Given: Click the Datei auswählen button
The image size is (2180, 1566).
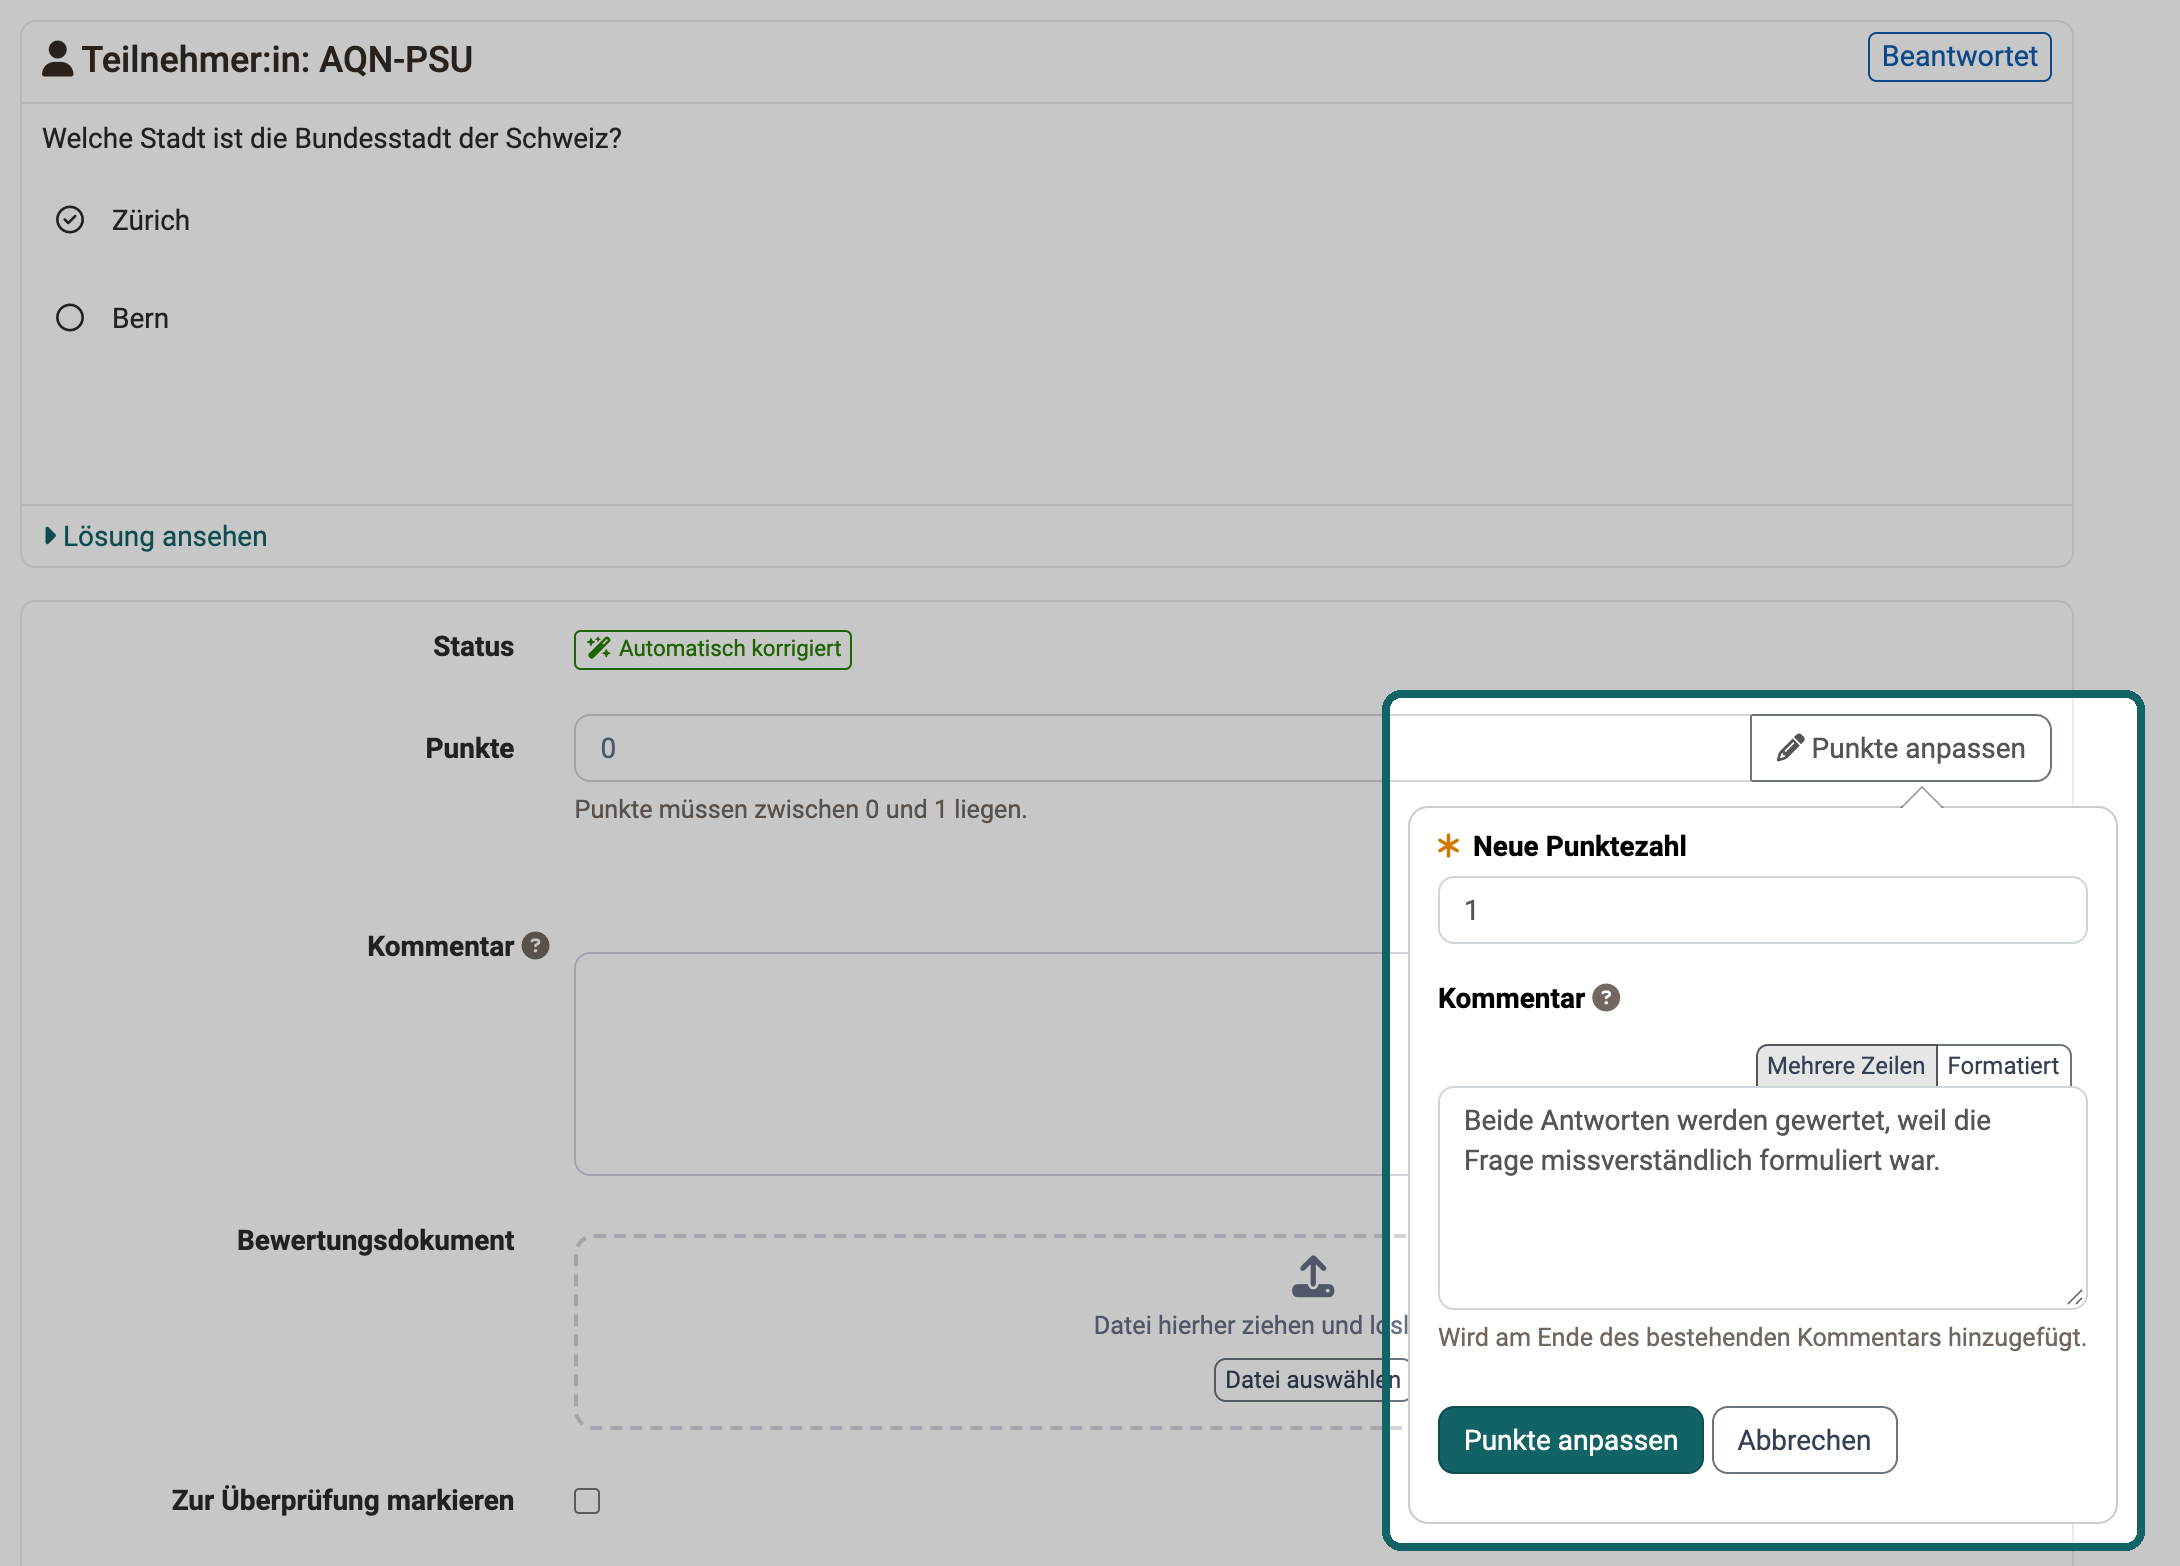Looking at the screenshot, I should pyautogui.click(x=1312, y=1380).
